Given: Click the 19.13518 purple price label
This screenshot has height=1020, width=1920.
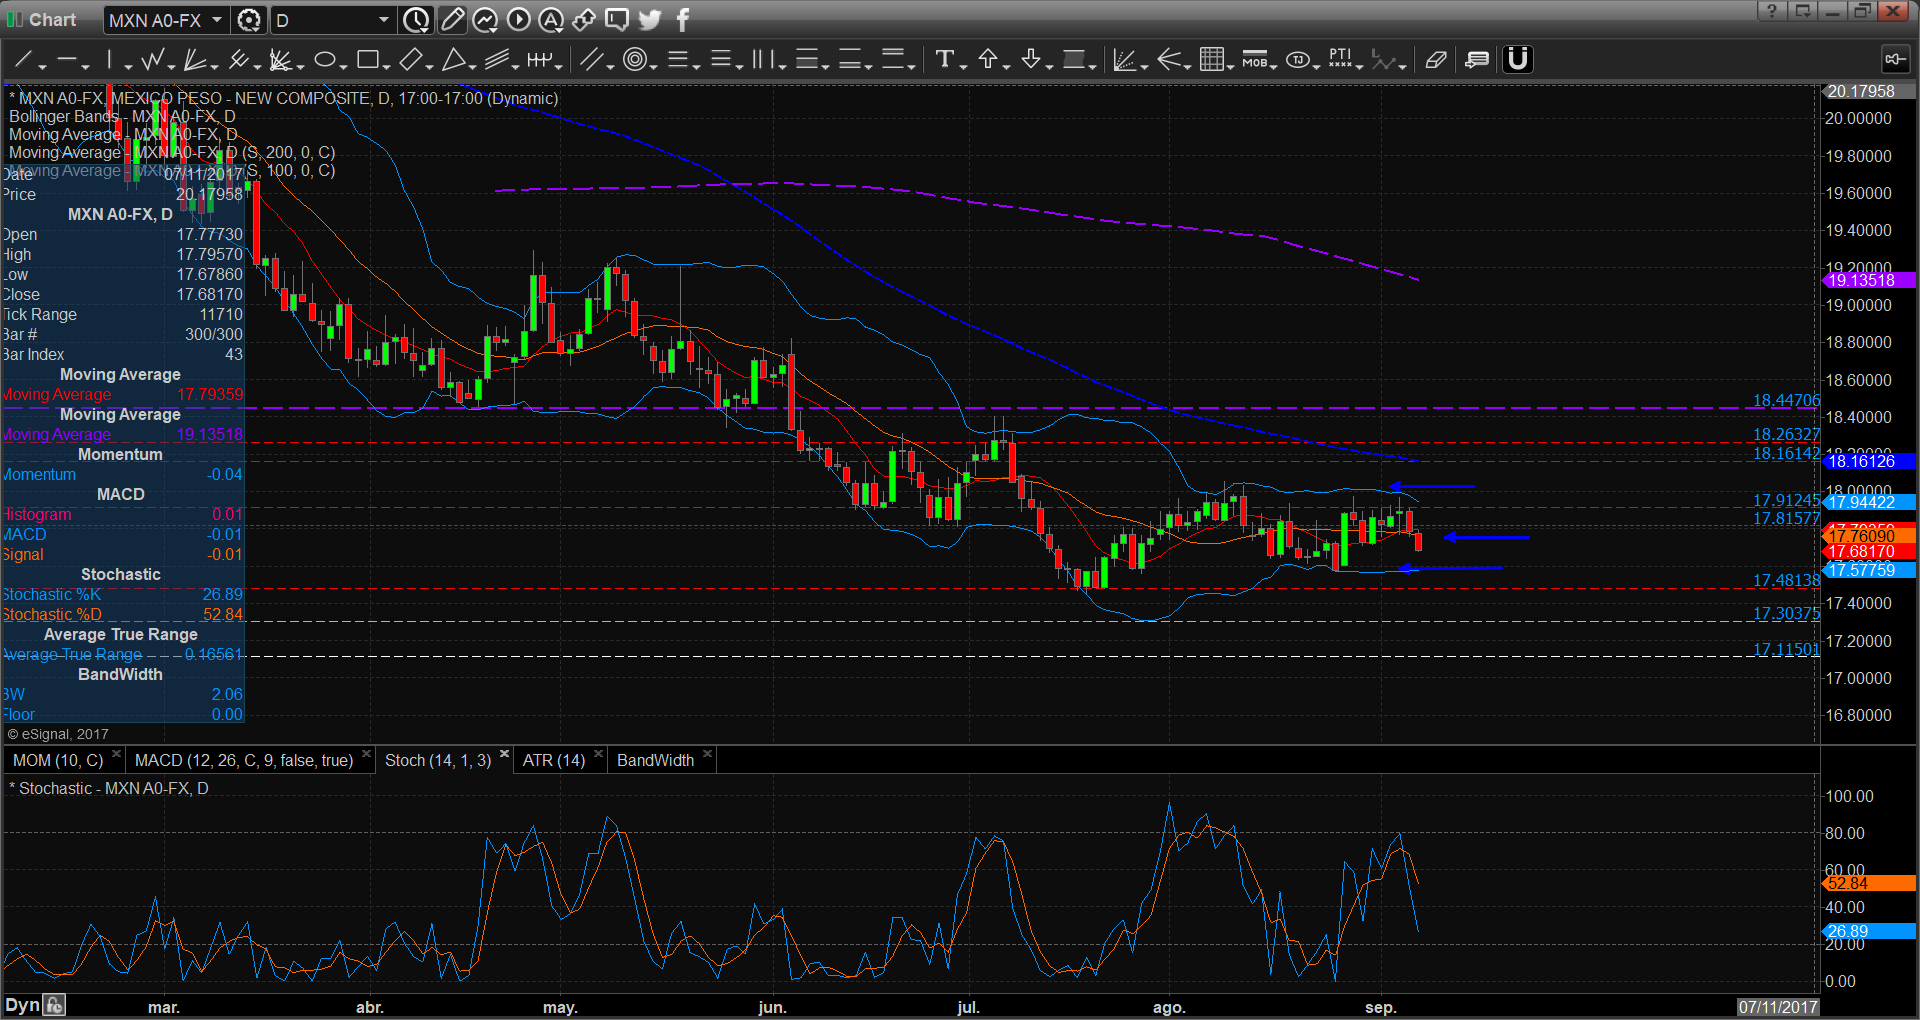Looking at the screenshot, I should coord(1869,281).
